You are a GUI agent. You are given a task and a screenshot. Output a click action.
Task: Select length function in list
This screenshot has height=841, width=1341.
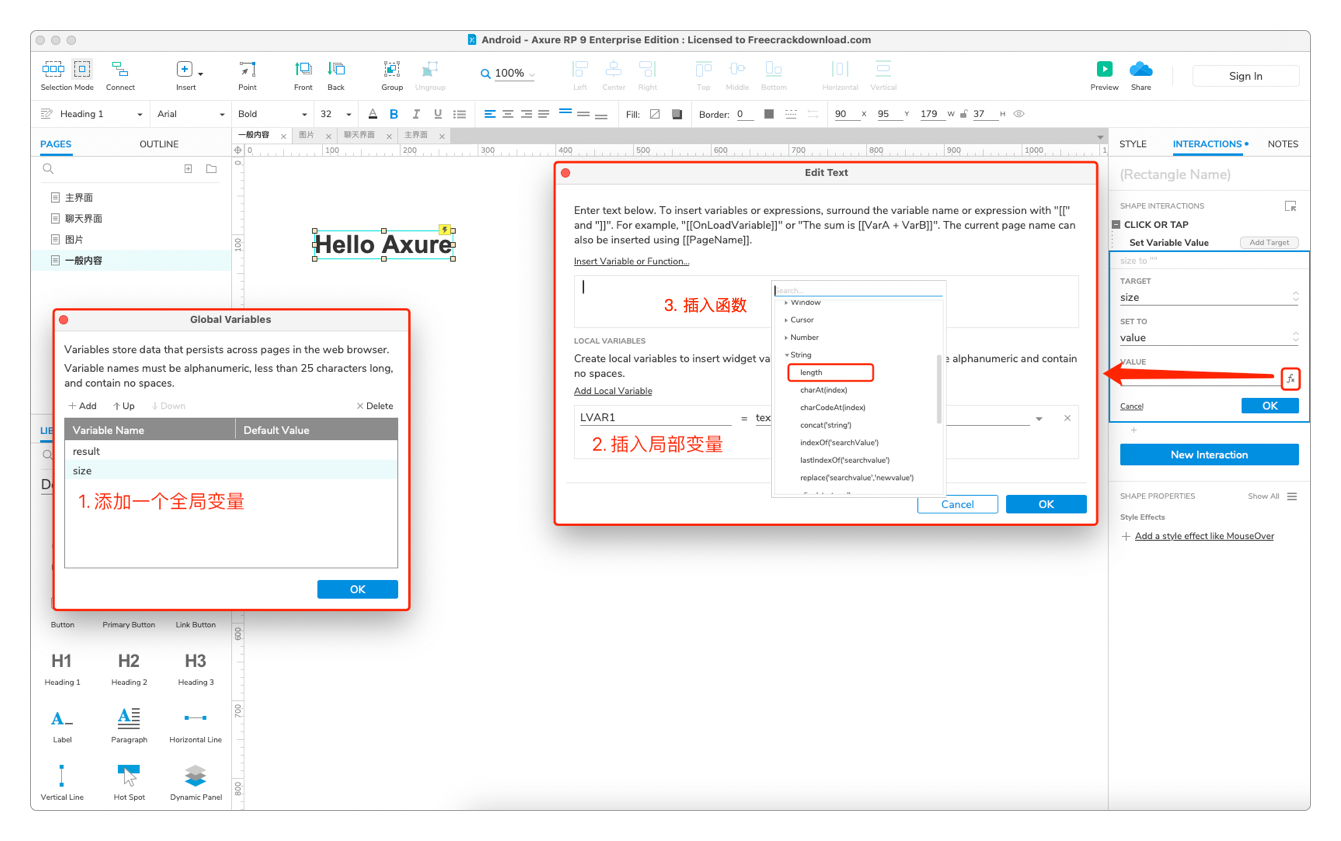coord(811,372)
